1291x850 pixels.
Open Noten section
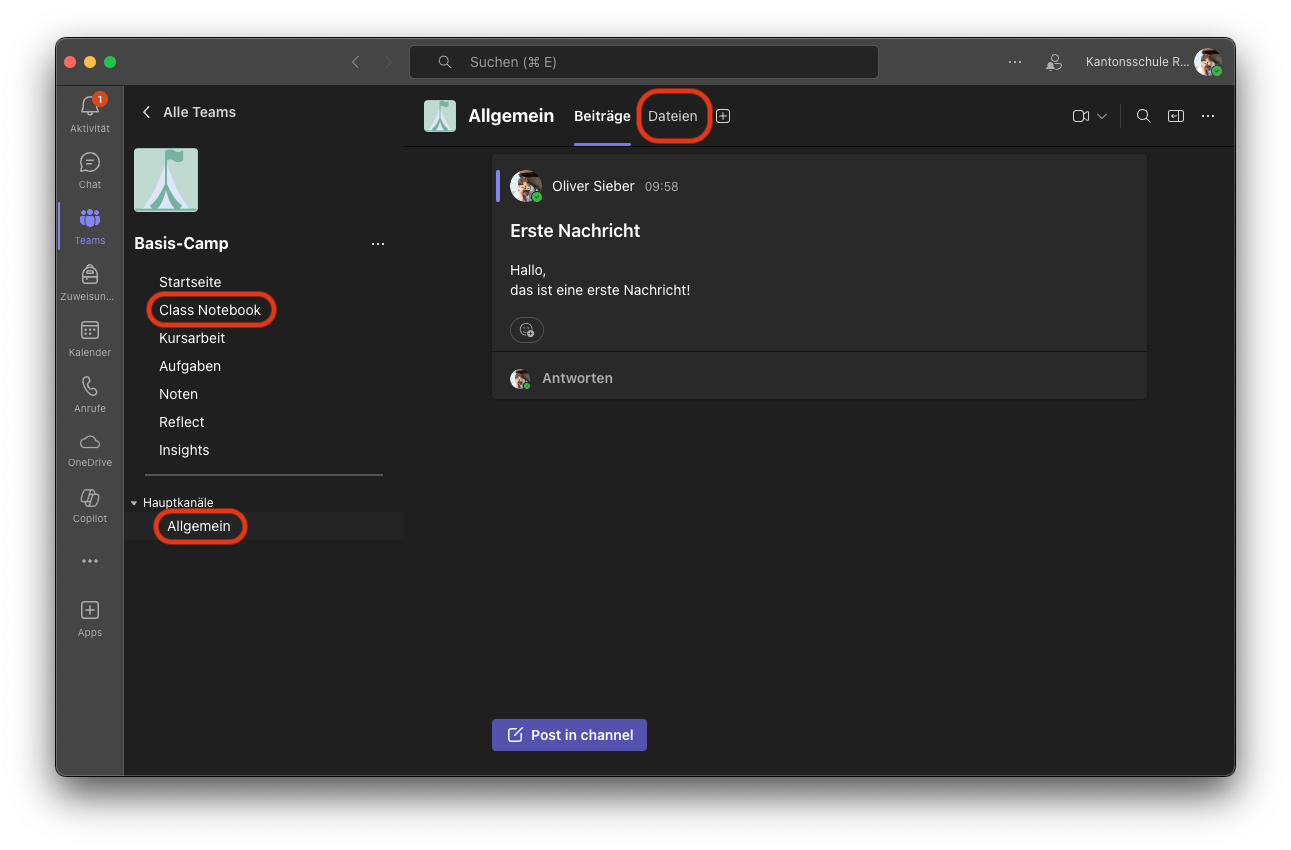[x=178, y=394]
